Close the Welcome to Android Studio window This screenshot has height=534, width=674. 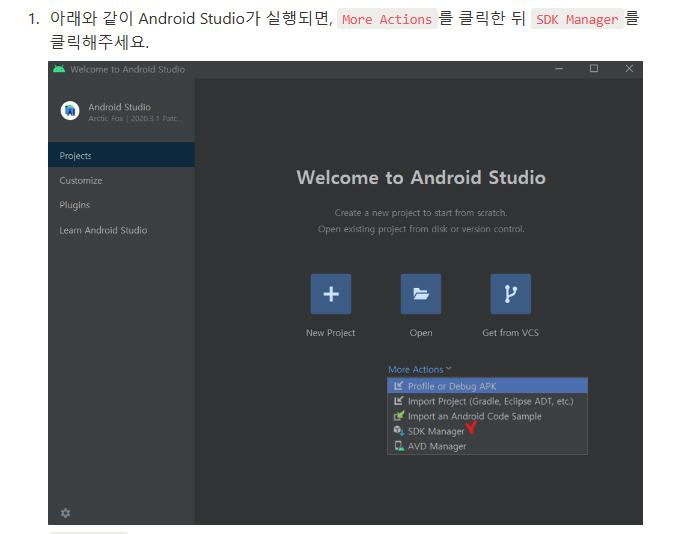[629, 69]
